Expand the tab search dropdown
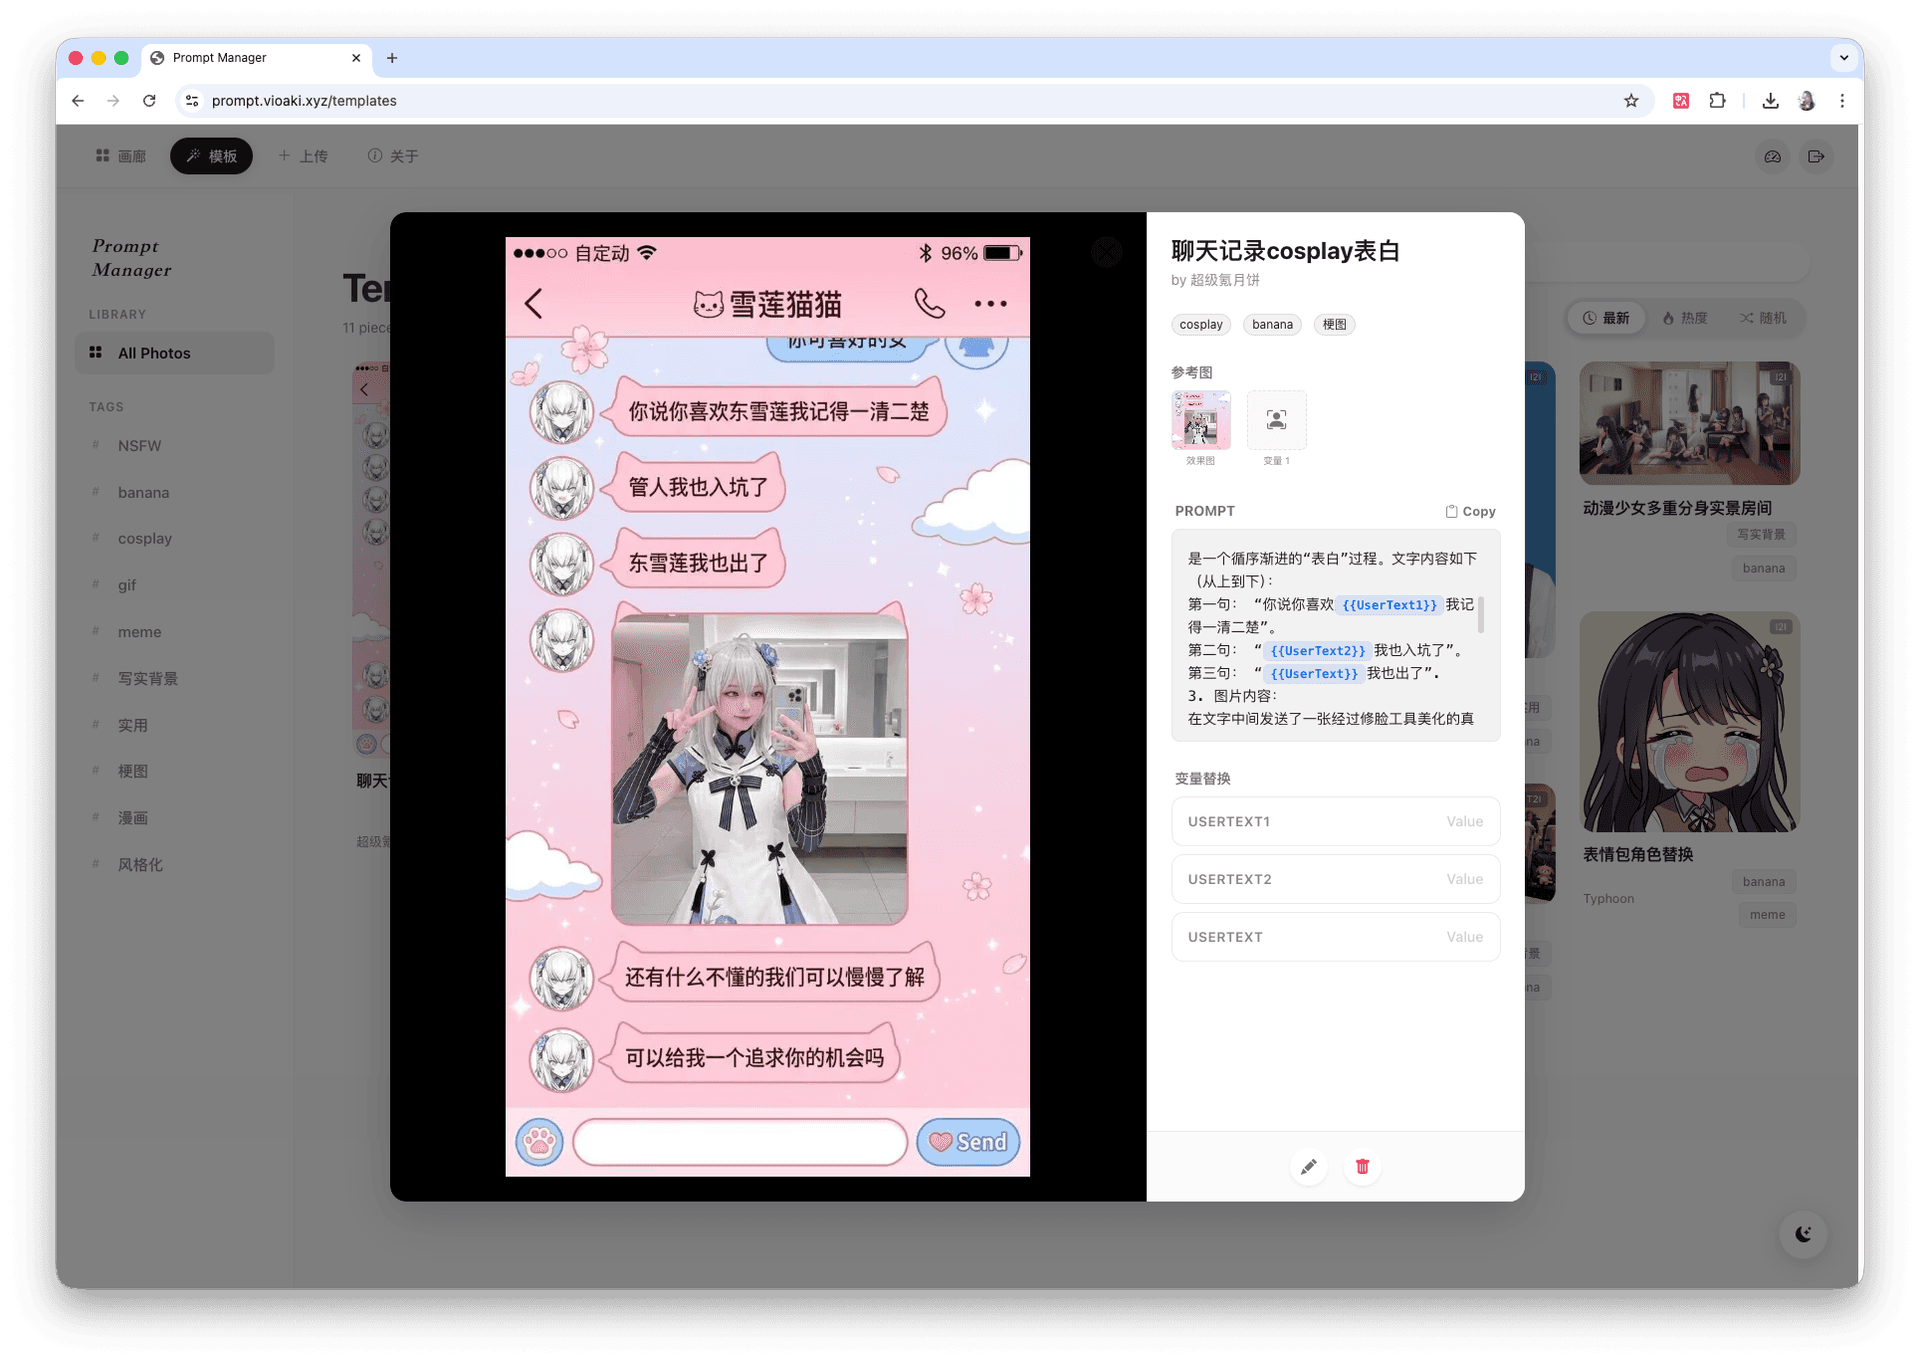This screenshot has height=1363, width=1920. (x=1844, y=58)
